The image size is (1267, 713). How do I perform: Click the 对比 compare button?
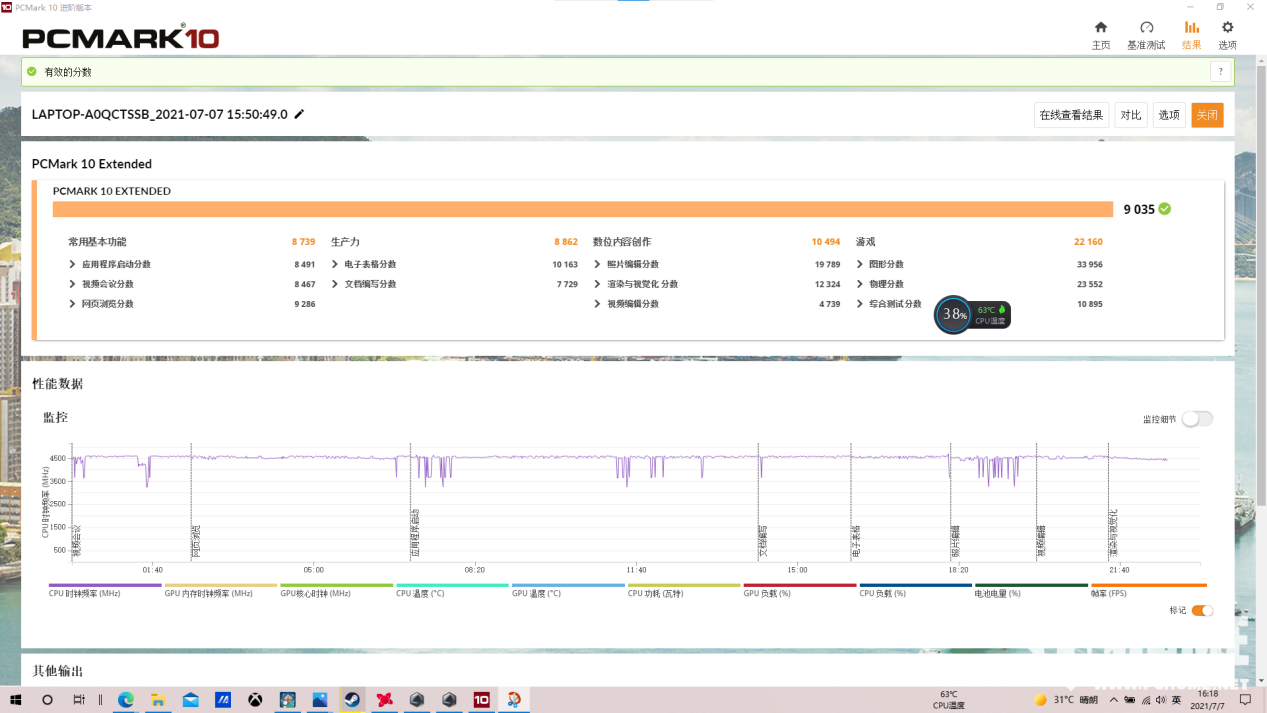tap(1131, 115)
